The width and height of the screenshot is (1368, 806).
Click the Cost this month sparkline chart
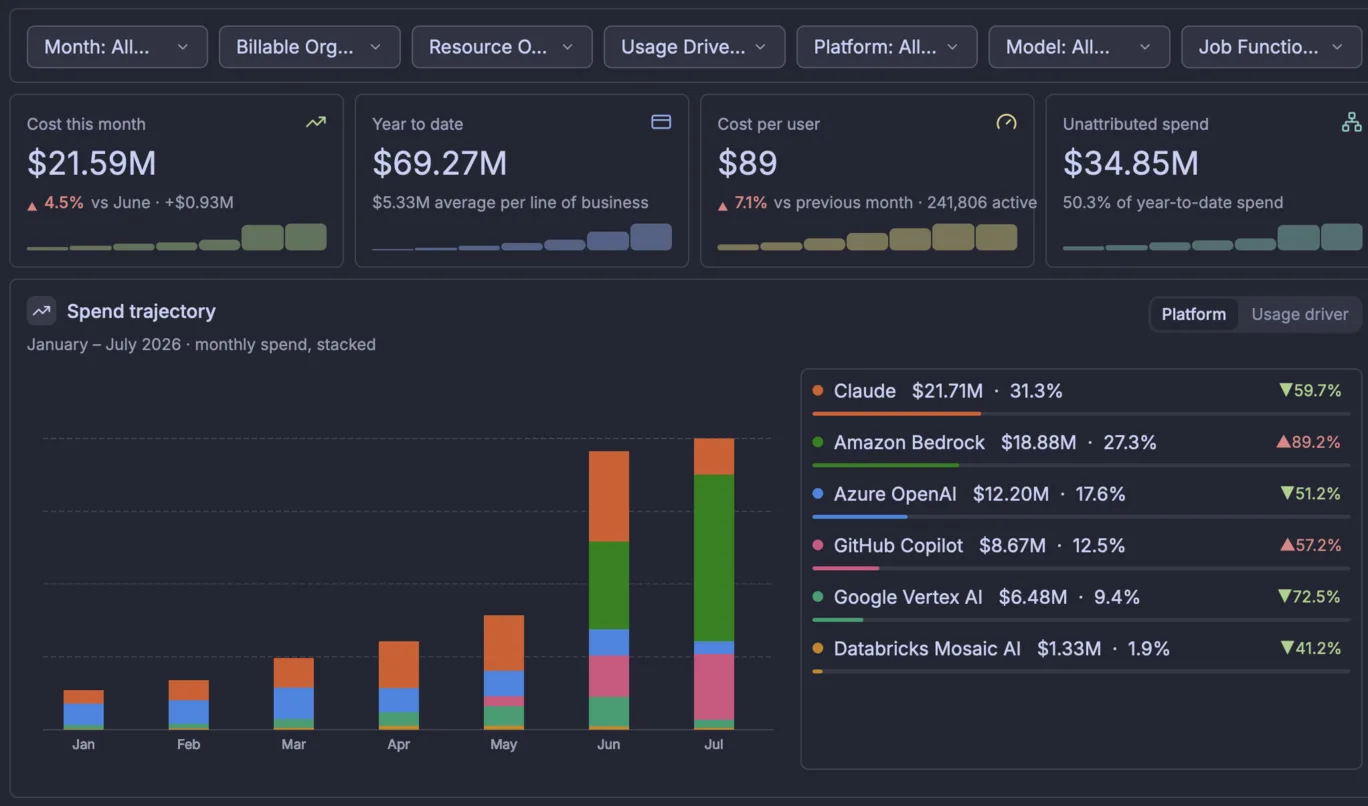tap(177, 237)
